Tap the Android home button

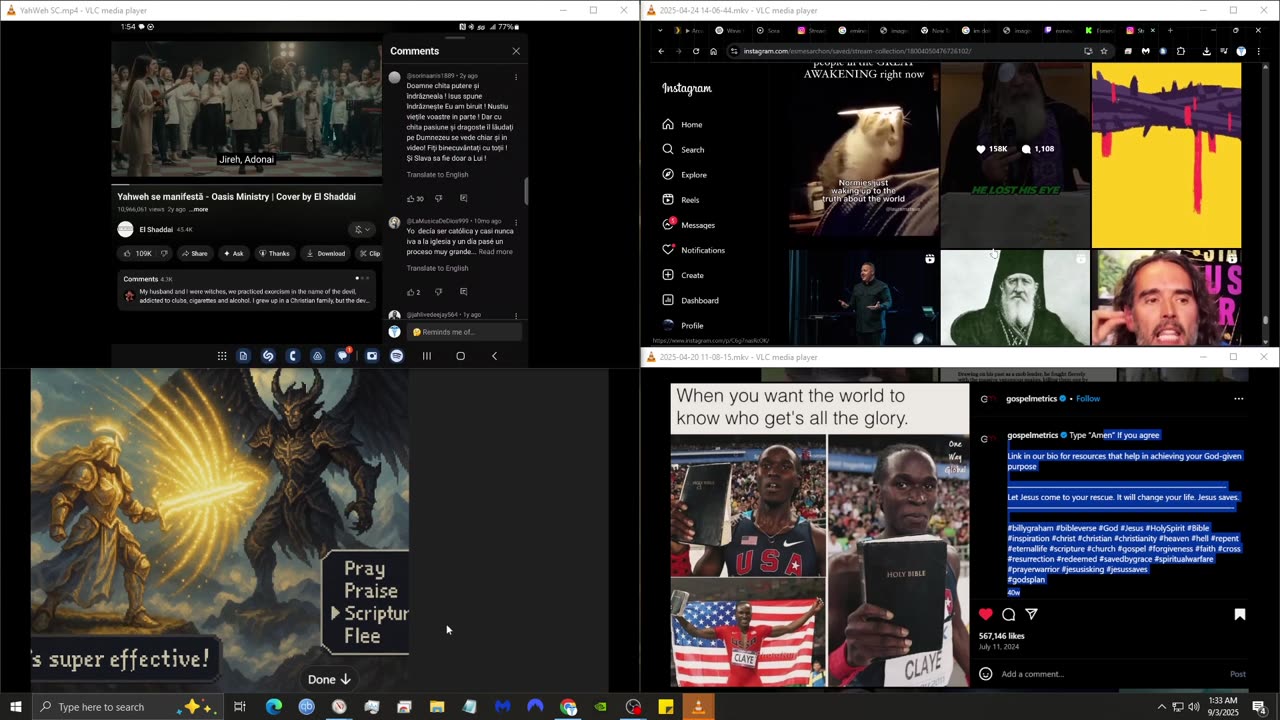pyautogui.click(x=460, y=356)
